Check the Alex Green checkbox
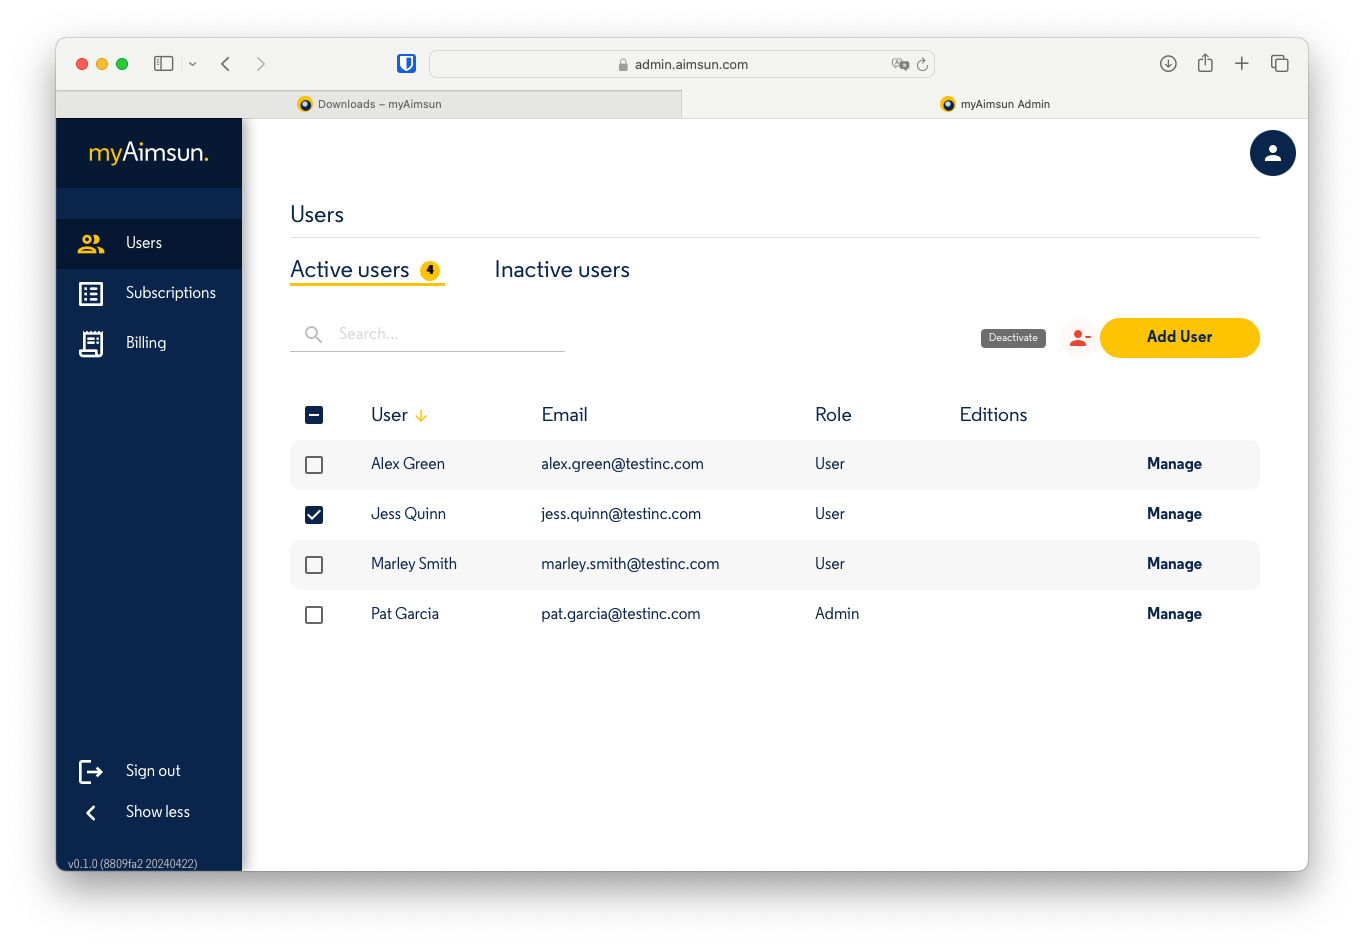The width and height of the screenshot is (1364, 945). pyautogui.click(x=314, y=465)
